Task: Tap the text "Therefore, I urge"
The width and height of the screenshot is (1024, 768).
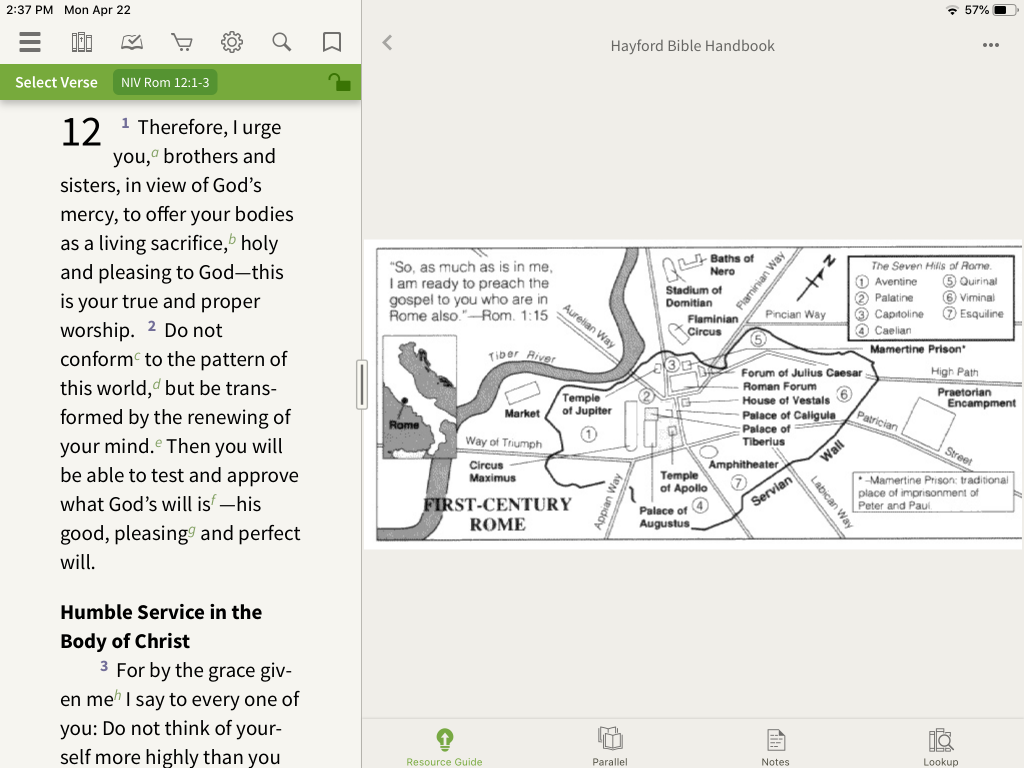Action: [210, 127]
